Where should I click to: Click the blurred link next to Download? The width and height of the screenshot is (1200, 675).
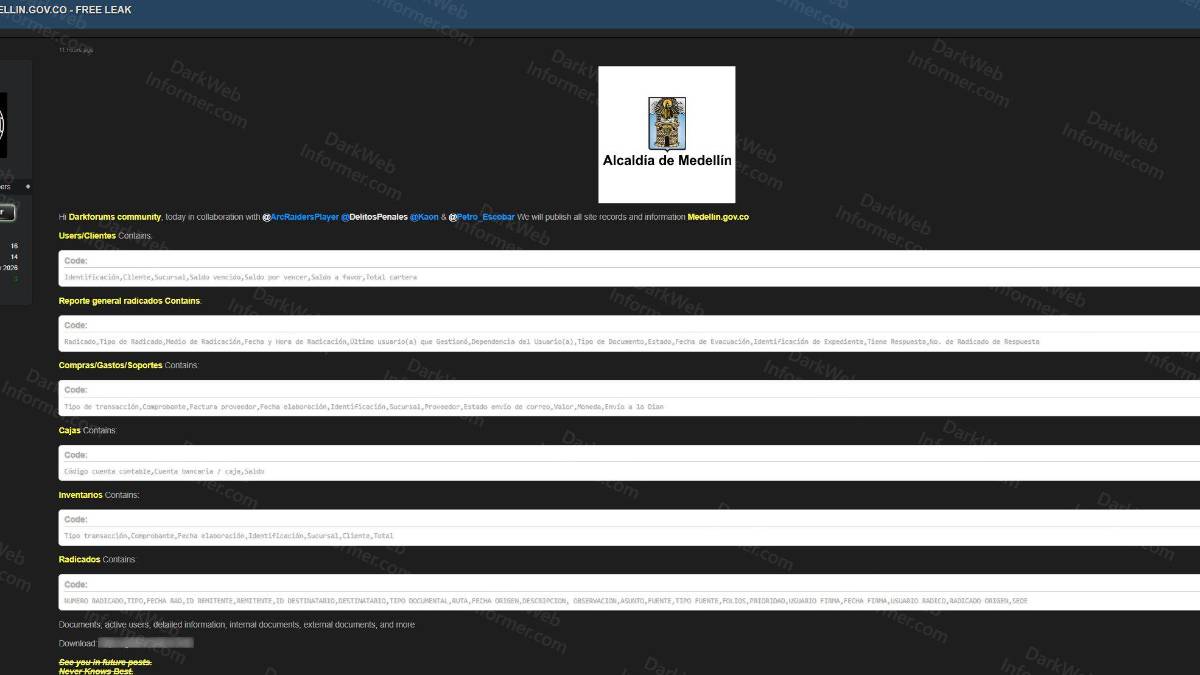[131, 643]
